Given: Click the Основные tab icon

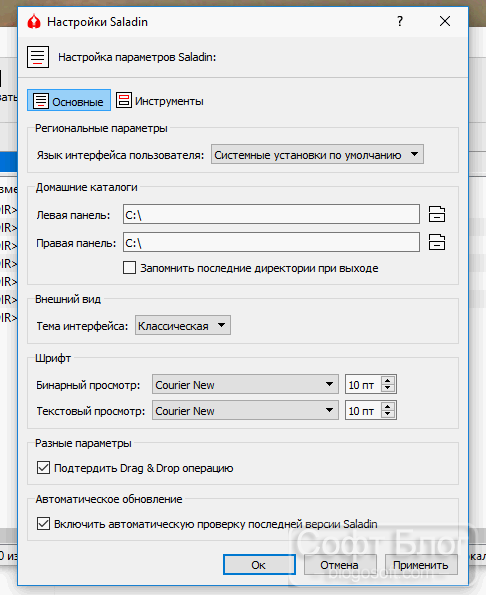Looking at the screenshot, I should click(x=41, y=101).
